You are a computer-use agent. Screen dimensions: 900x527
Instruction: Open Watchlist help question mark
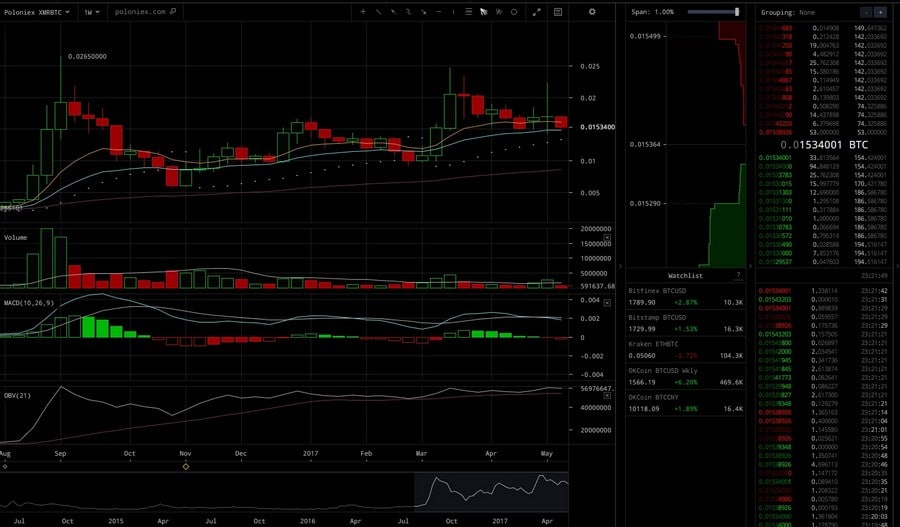pos(738,275)
